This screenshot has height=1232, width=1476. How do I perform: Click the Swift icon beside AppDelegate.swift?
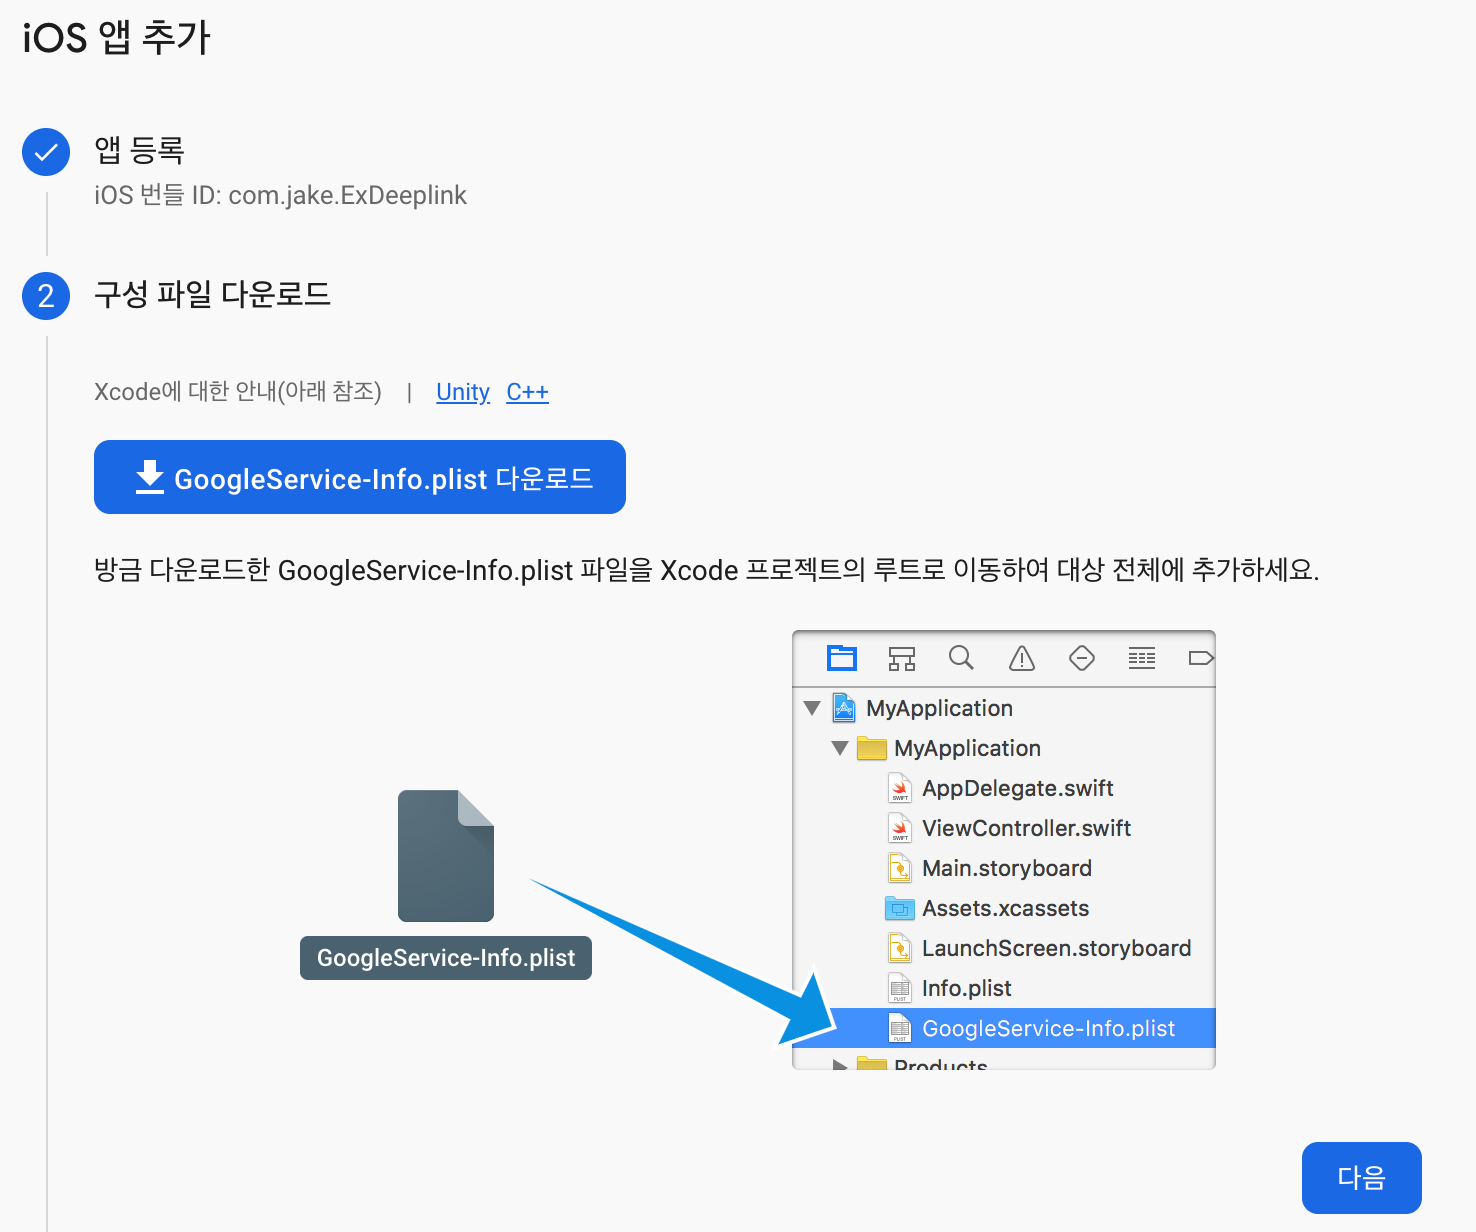click(900, 788)
